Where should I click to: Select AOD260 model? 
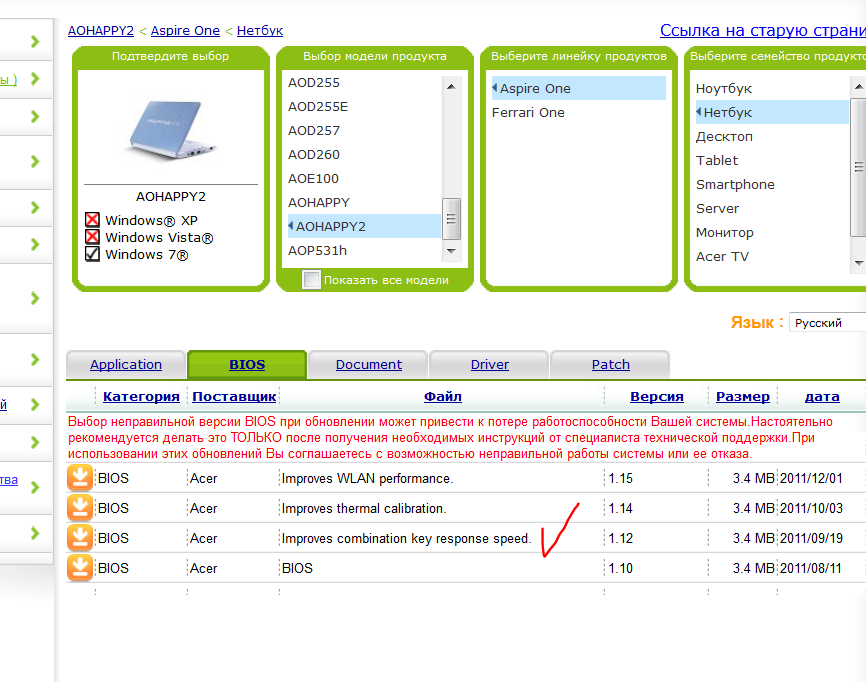[364, 155]
